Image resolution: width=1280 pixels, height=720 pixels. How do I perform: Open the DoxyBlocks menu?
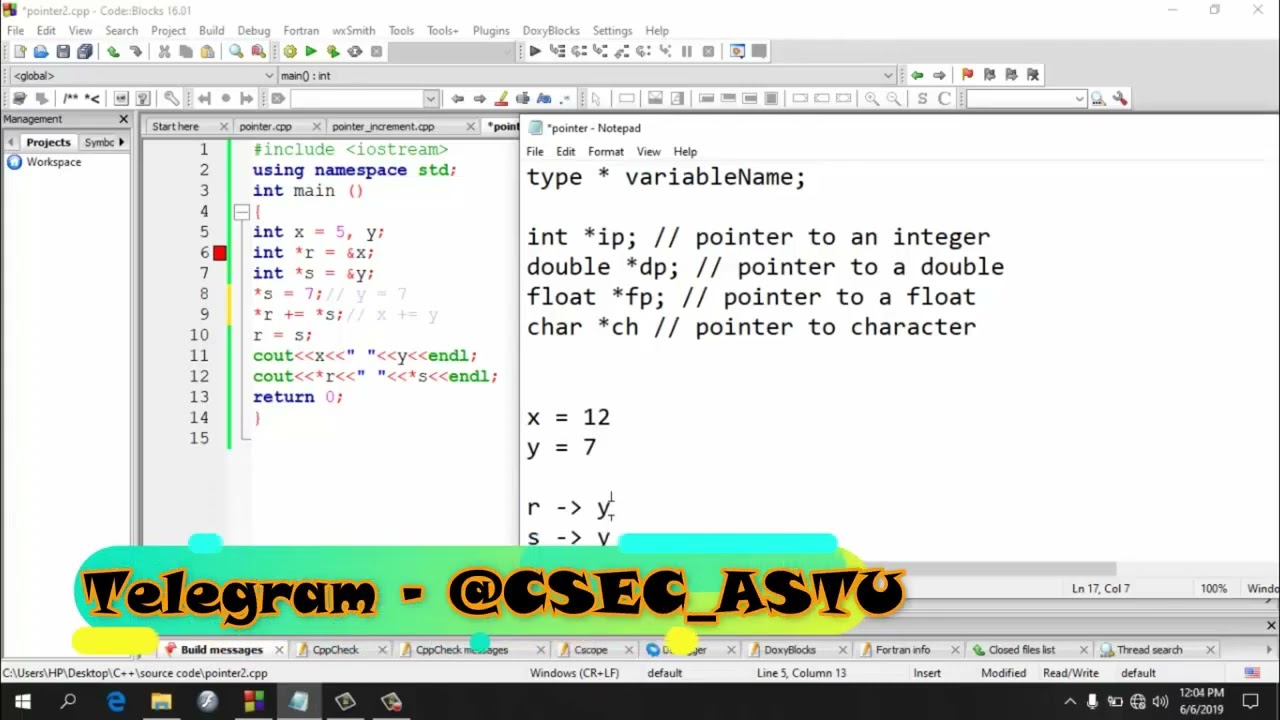tap(551, 31)
